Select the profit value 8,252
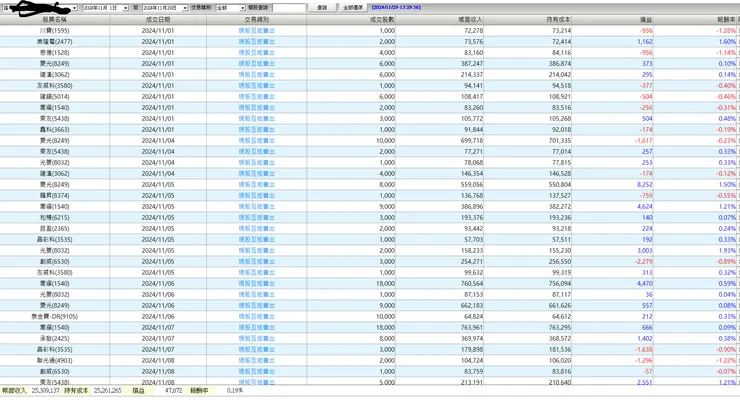Image resolution: width=740 pixels, height=400 pixels. click(x=645, y=184)
